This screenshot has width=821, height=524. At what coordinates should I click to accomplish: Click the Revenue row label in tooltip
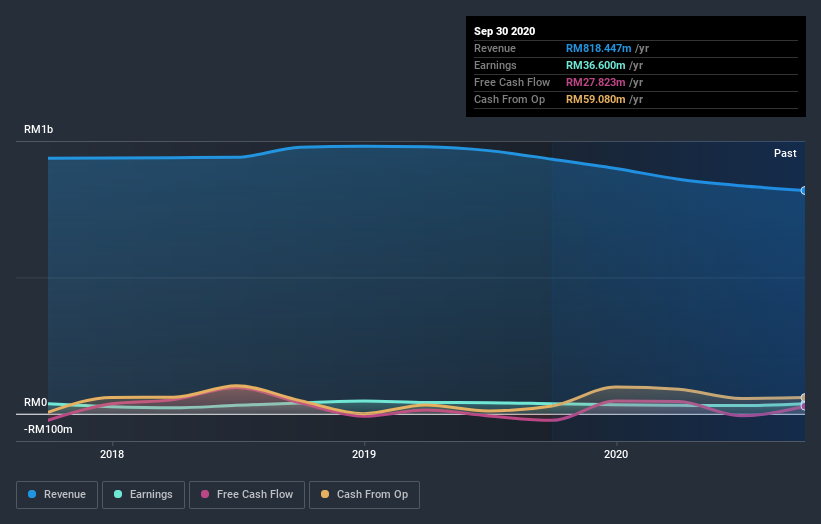pyautogui.click(x=495, y=48)
